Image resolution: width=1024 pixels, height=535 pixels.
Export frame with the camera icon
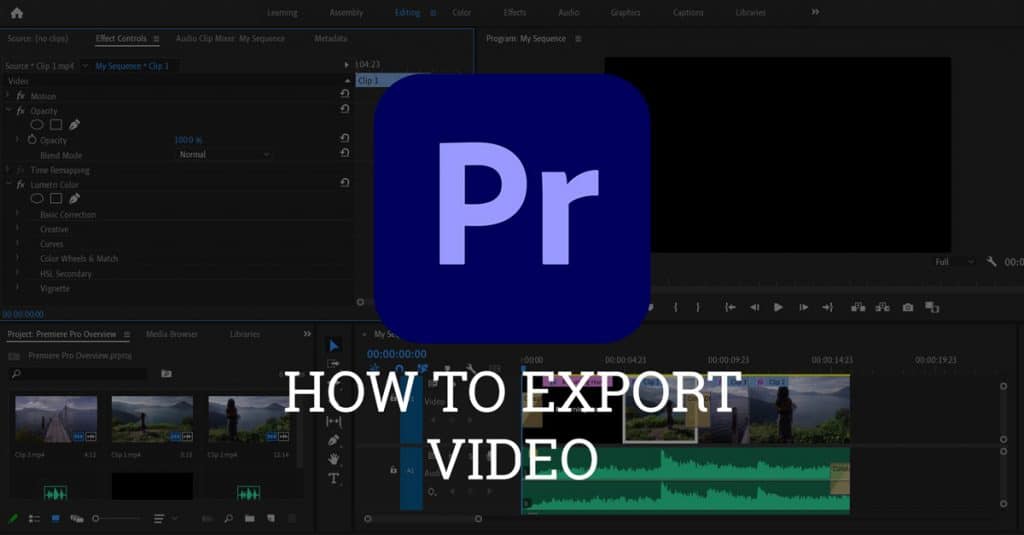tap(908, 307)
